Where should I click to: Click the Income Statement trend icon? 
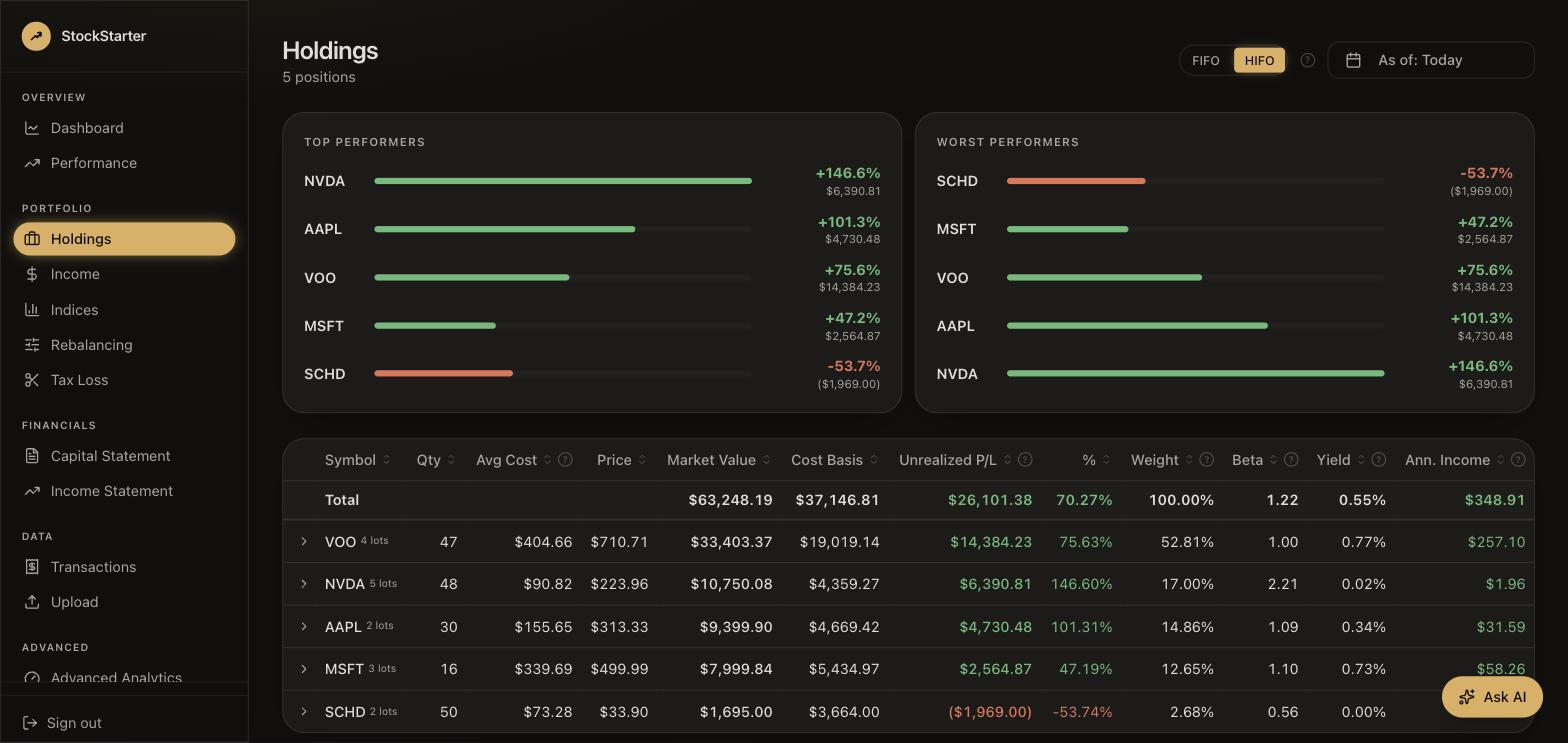click(x=32, y=491)
